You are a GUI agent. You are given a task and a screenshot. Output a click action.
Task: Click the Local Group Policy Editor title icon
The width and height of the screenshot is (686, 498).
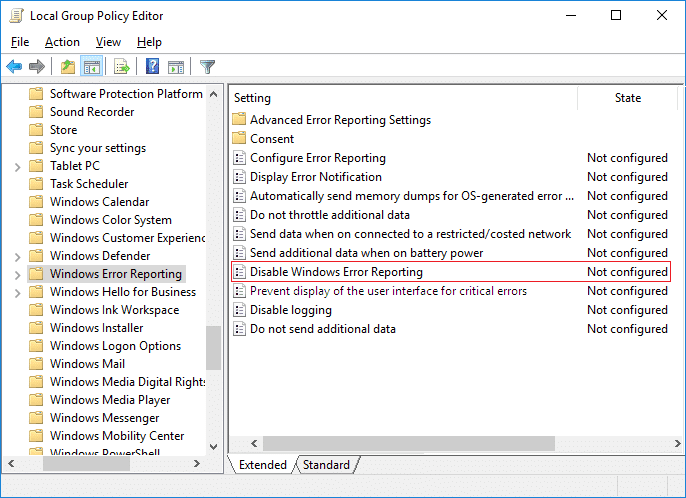(x=16, y=16)
